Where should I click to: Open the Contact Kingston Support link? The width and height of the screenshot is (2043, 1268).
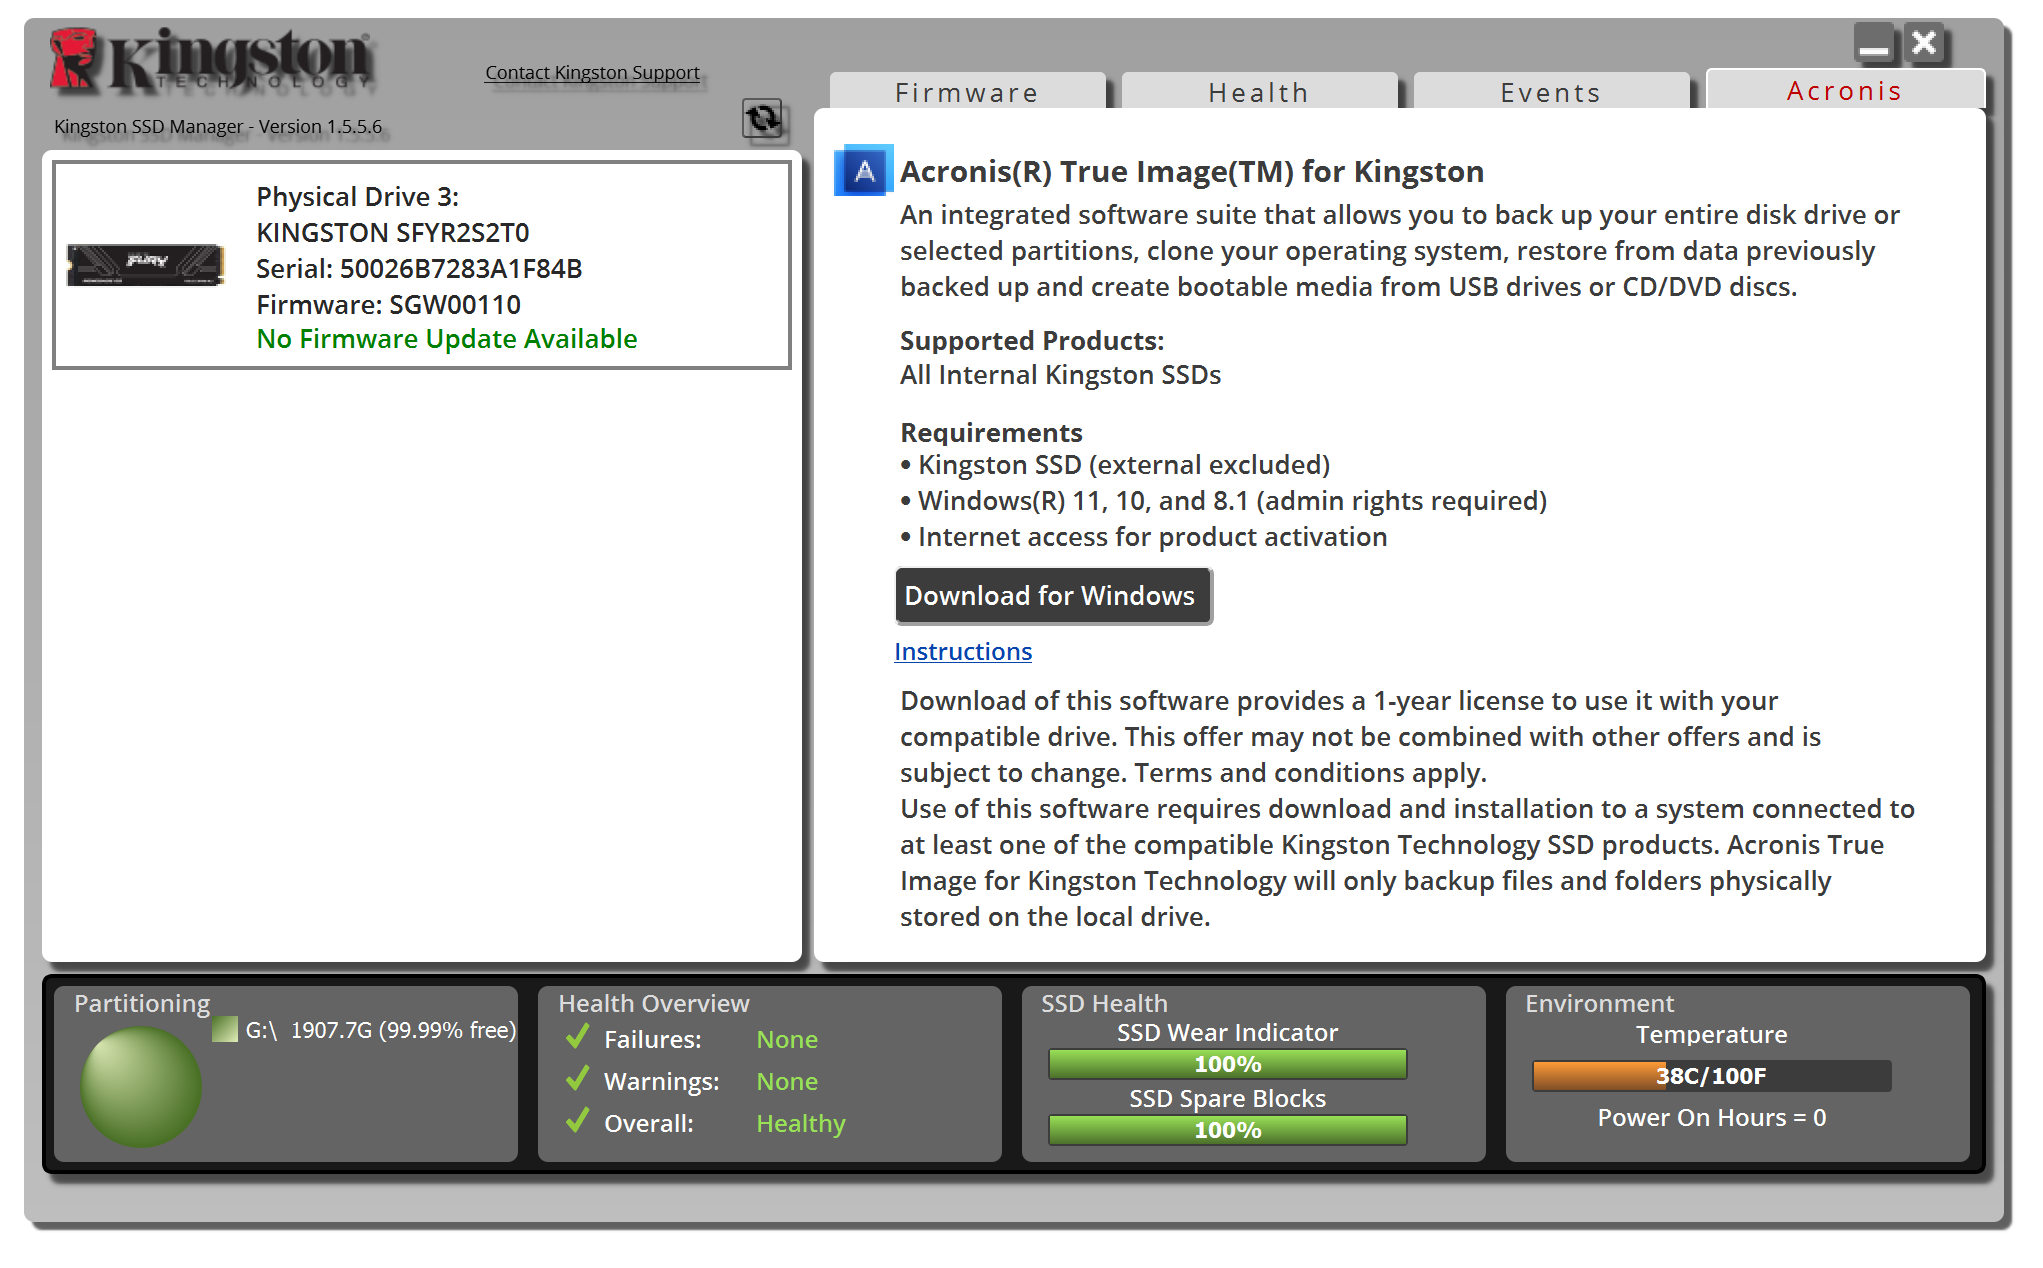(592, 72)
